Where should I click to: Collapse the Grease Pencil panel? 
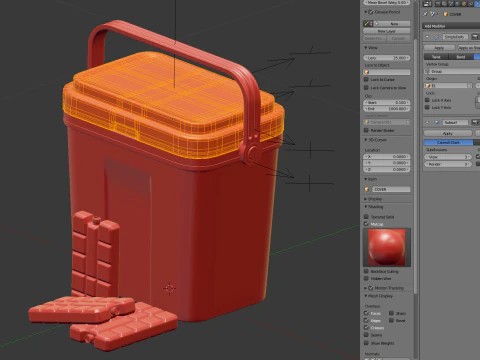coord(366,12)
